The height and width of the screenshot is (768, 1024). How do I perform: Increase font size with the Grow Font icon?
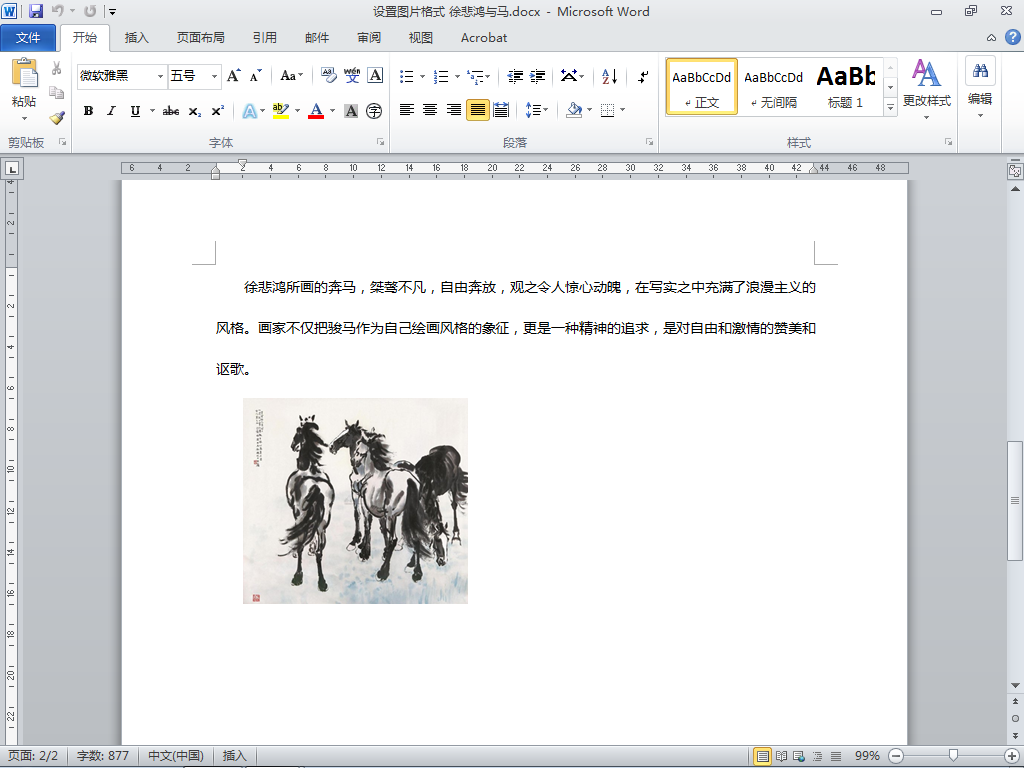[x=233, y=76]
